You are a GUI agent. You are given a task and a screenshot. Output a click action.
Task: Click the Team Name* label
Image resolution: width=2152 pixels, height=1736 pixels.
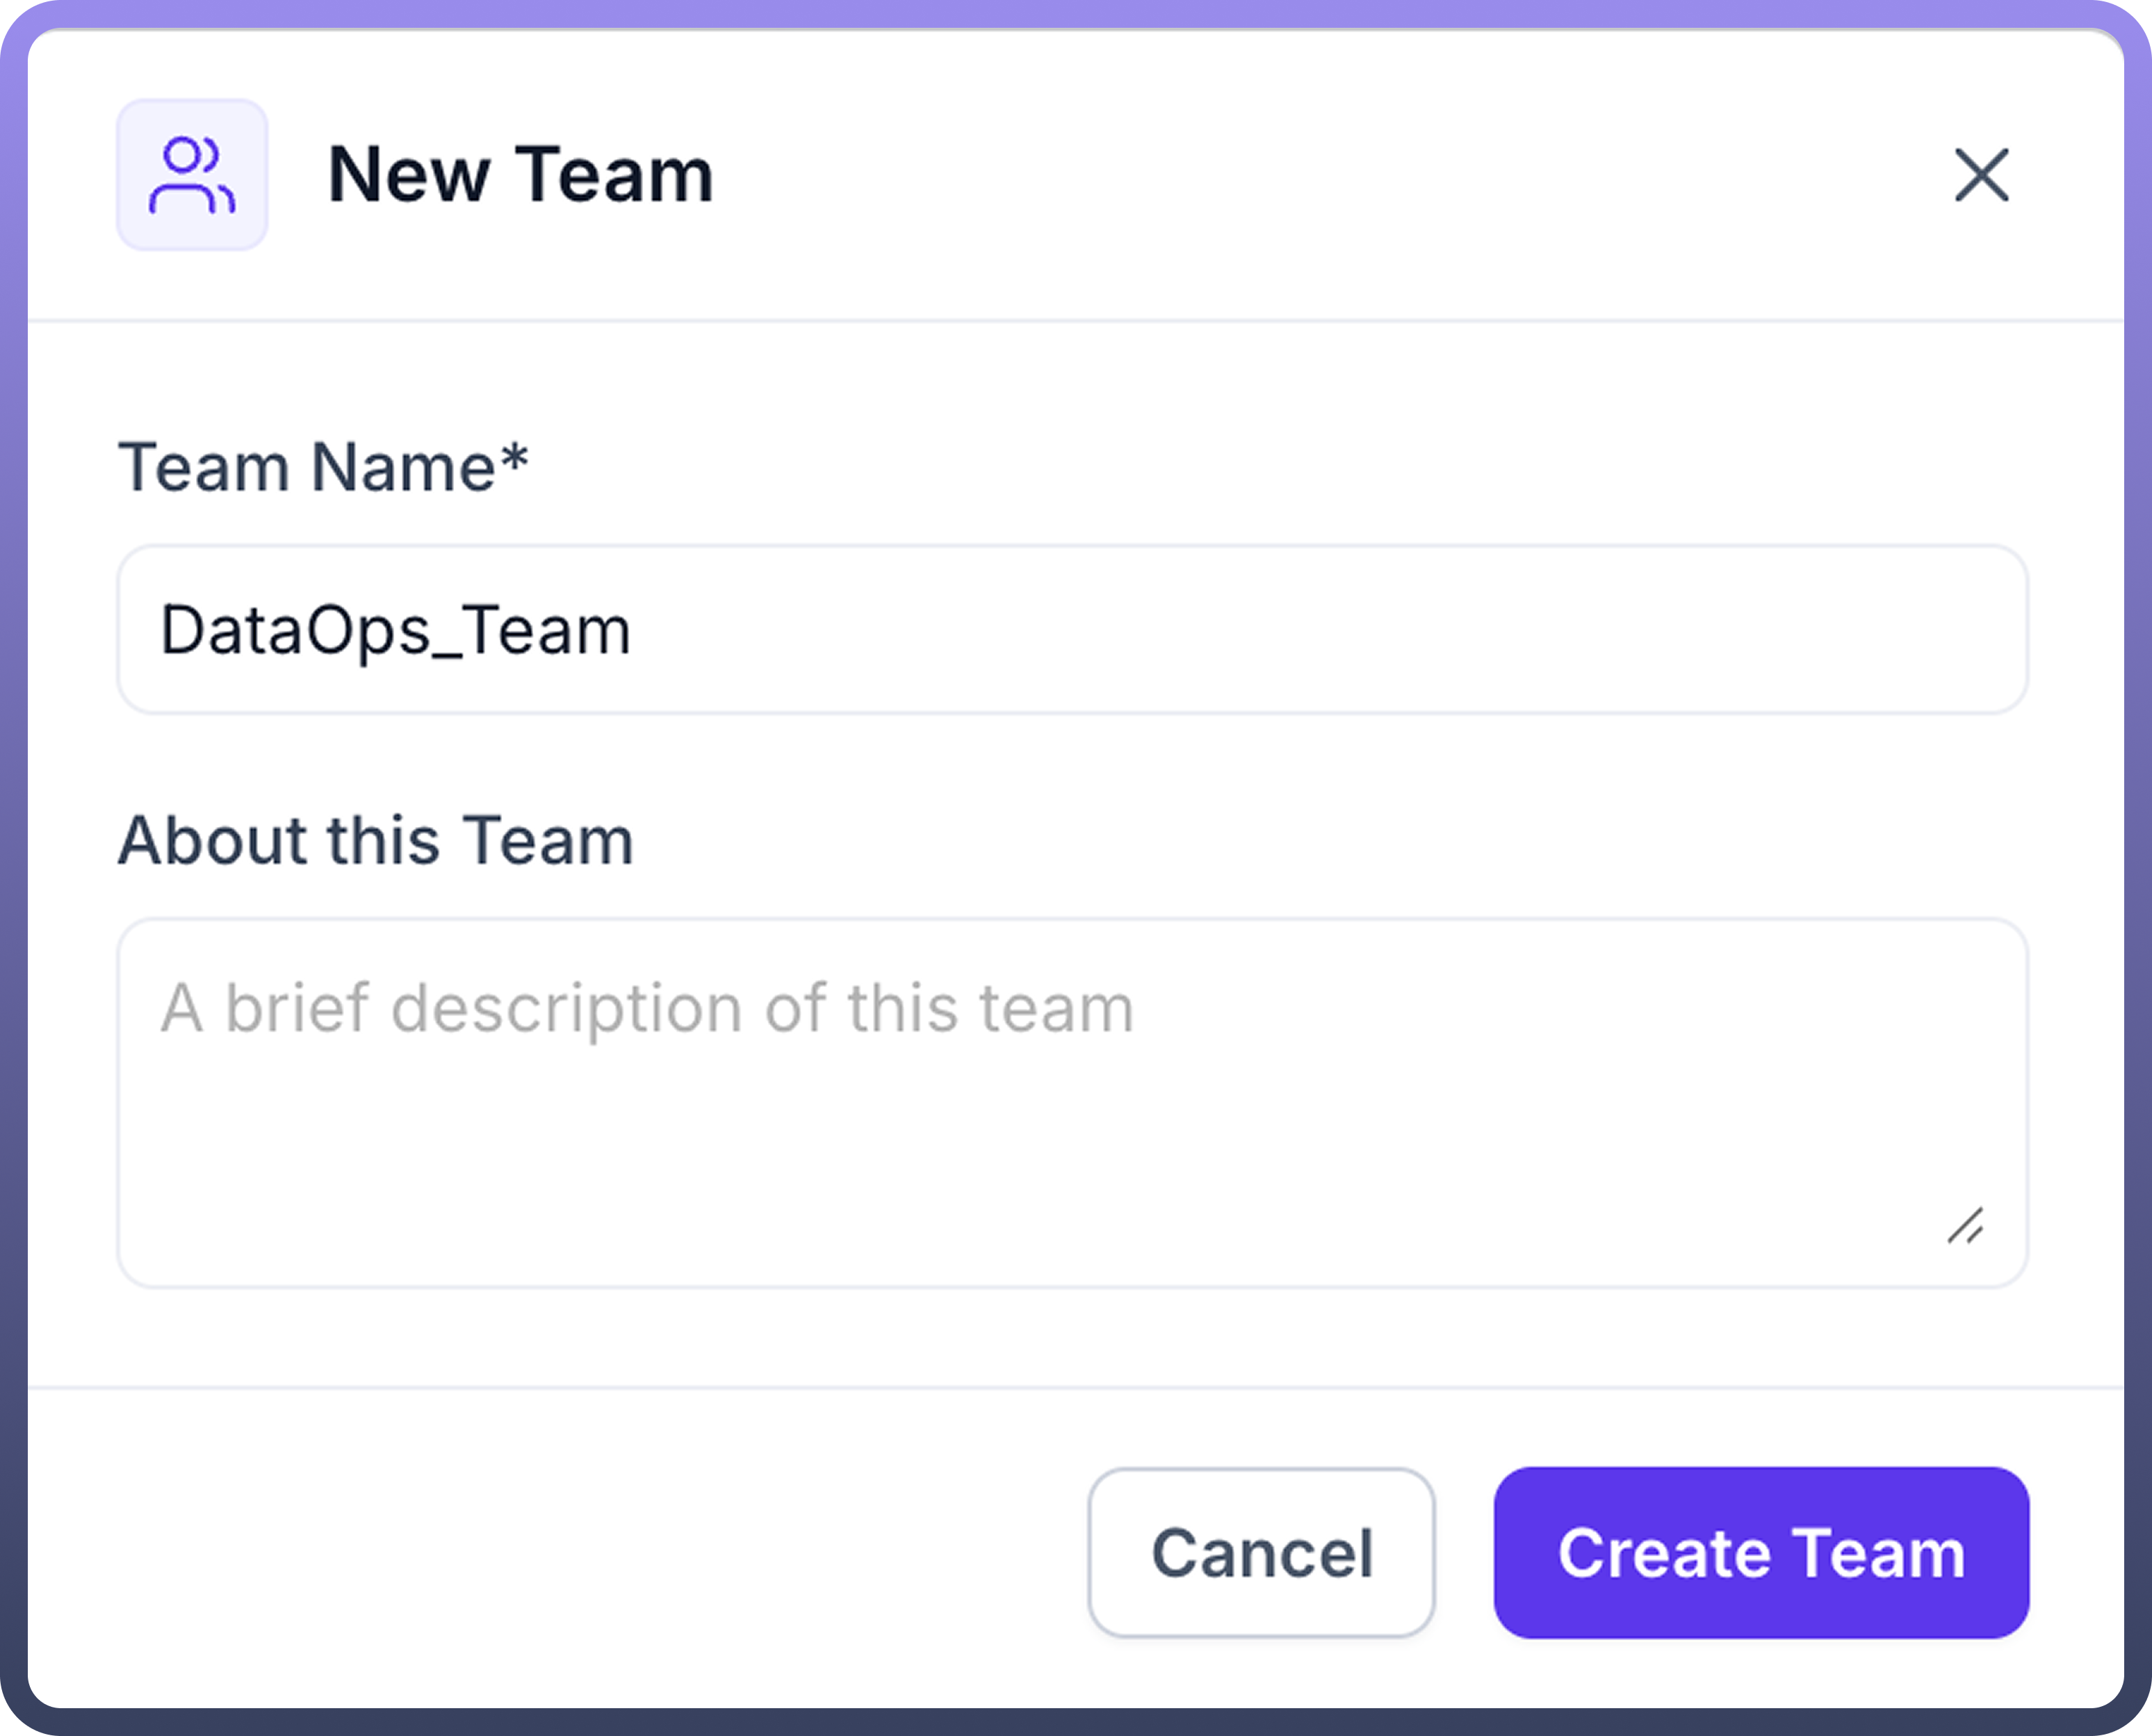324,466
